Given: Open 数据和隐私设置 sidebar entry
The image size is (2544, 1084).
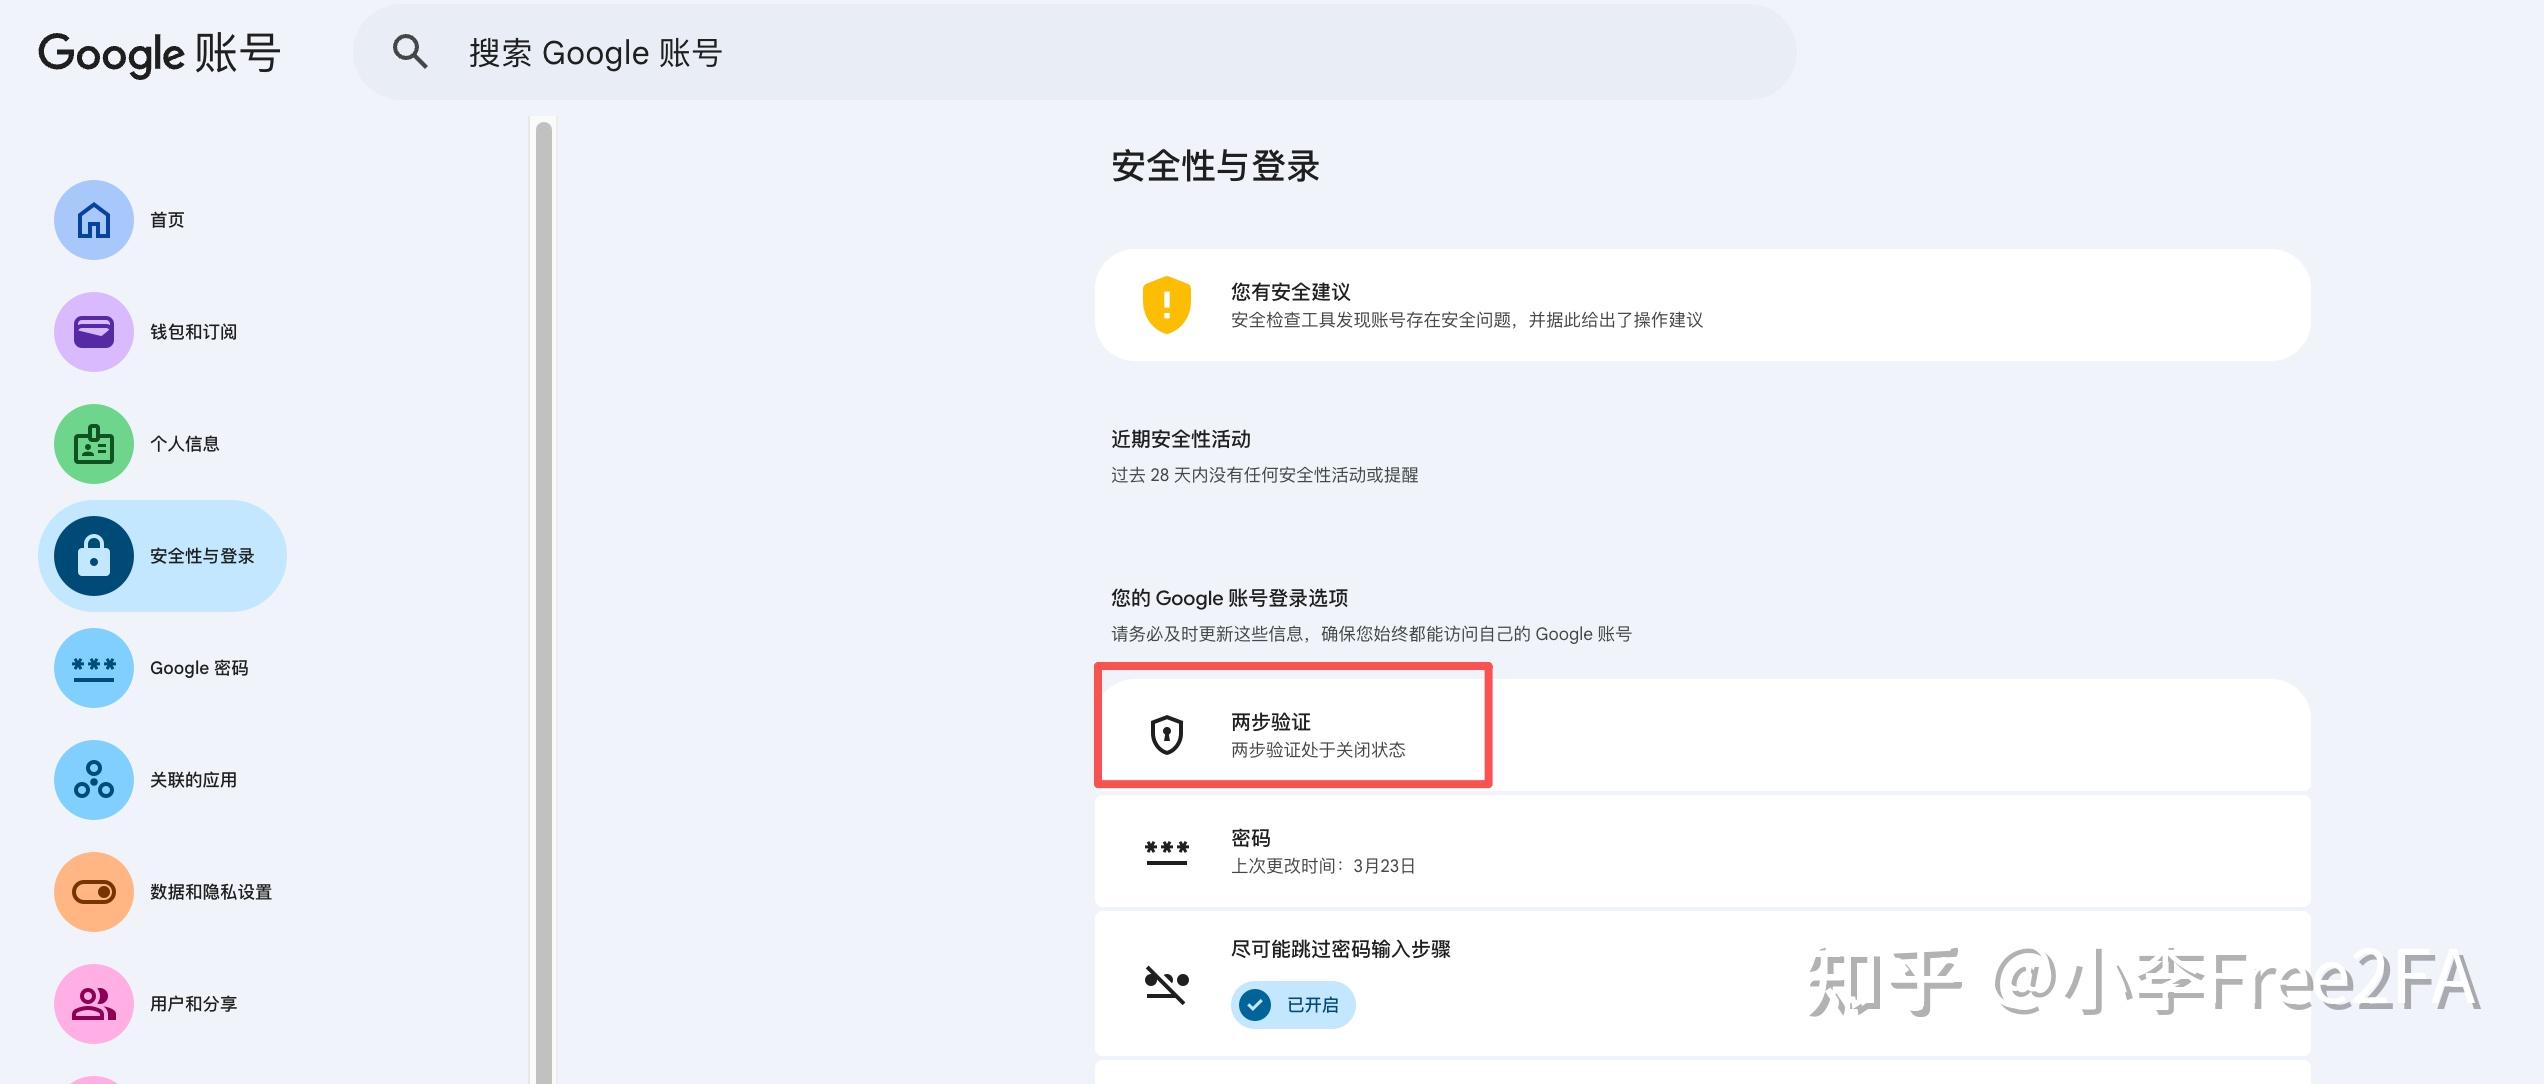Looking at the screenshot, I should click(211, 892).
